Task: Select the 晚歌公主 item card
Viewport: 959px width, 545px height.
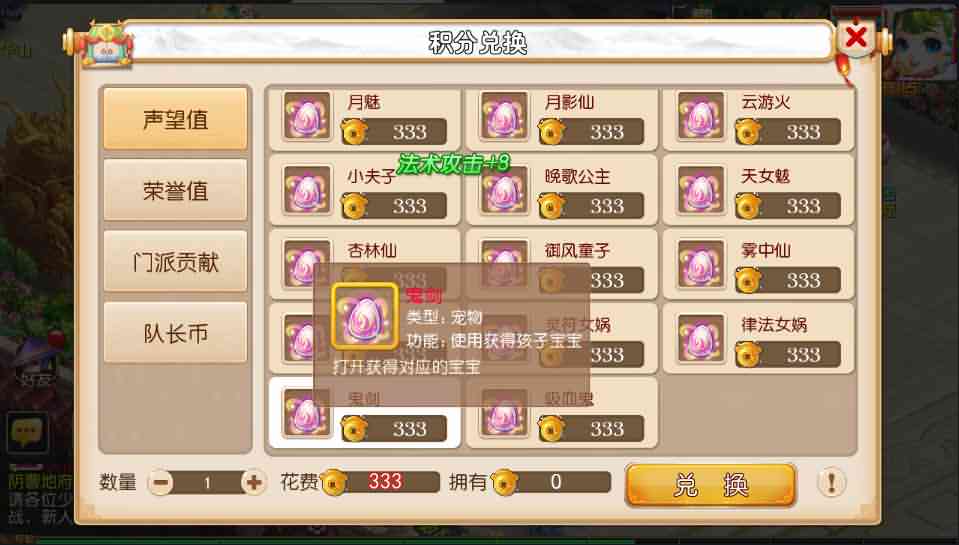Action: point(561,190)
